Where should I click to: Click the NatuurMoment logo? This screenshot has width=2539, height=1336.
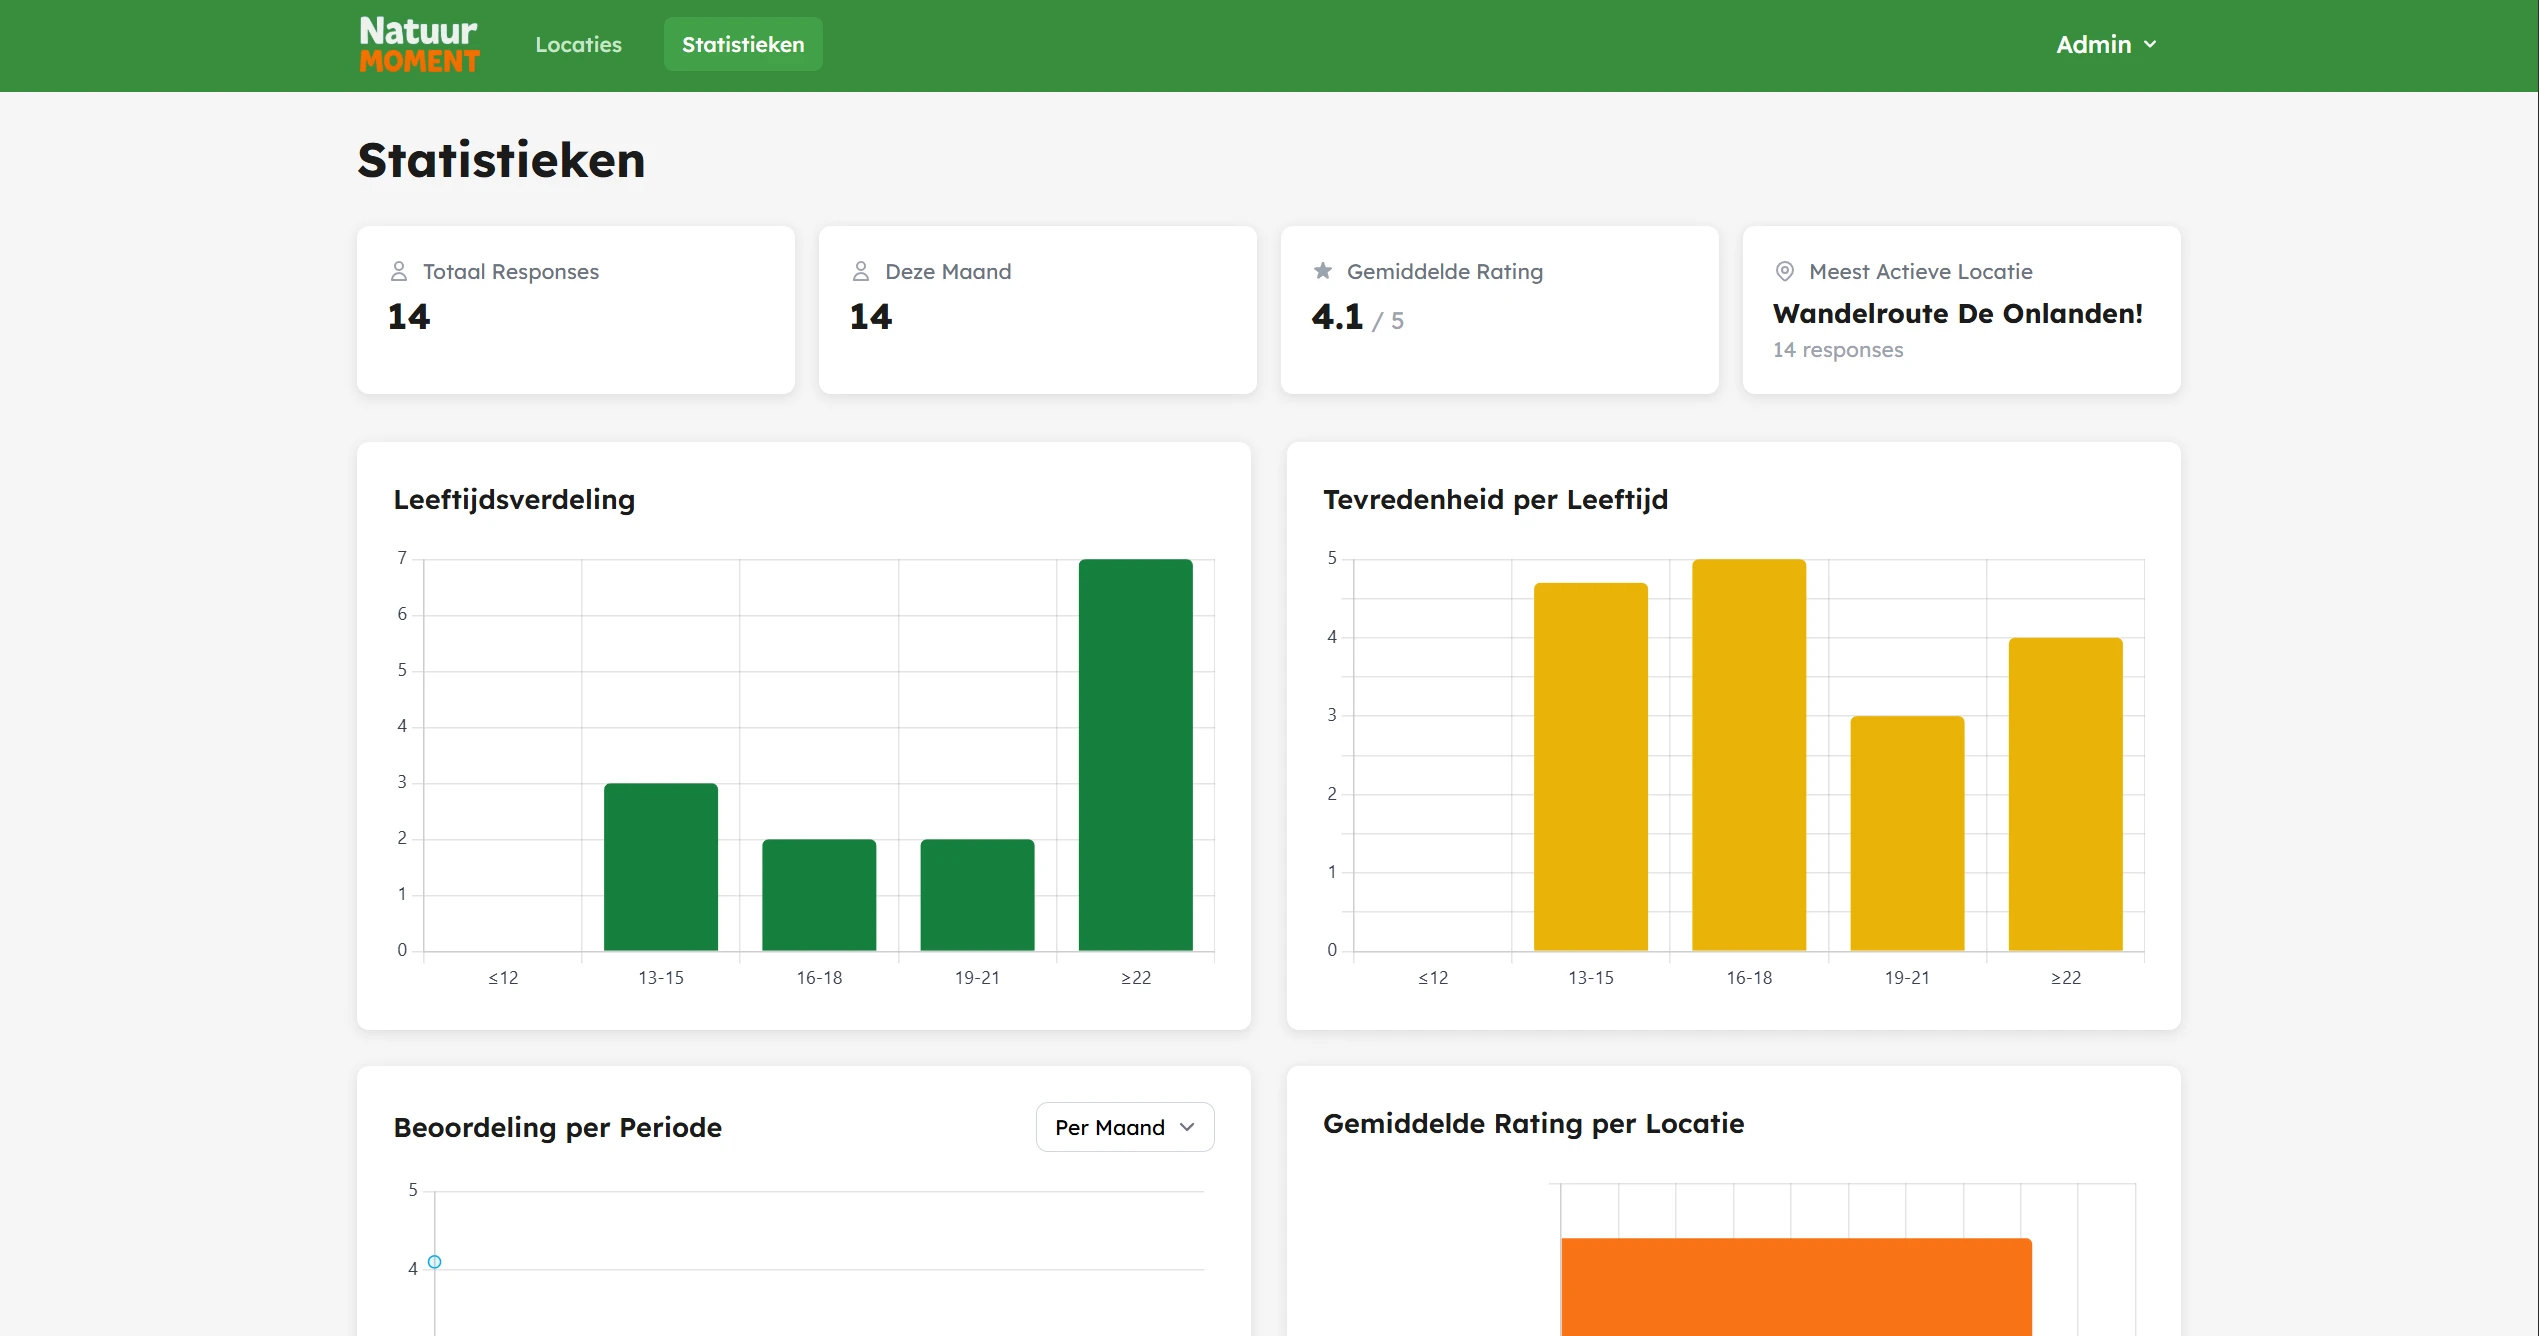click(418, 44)
